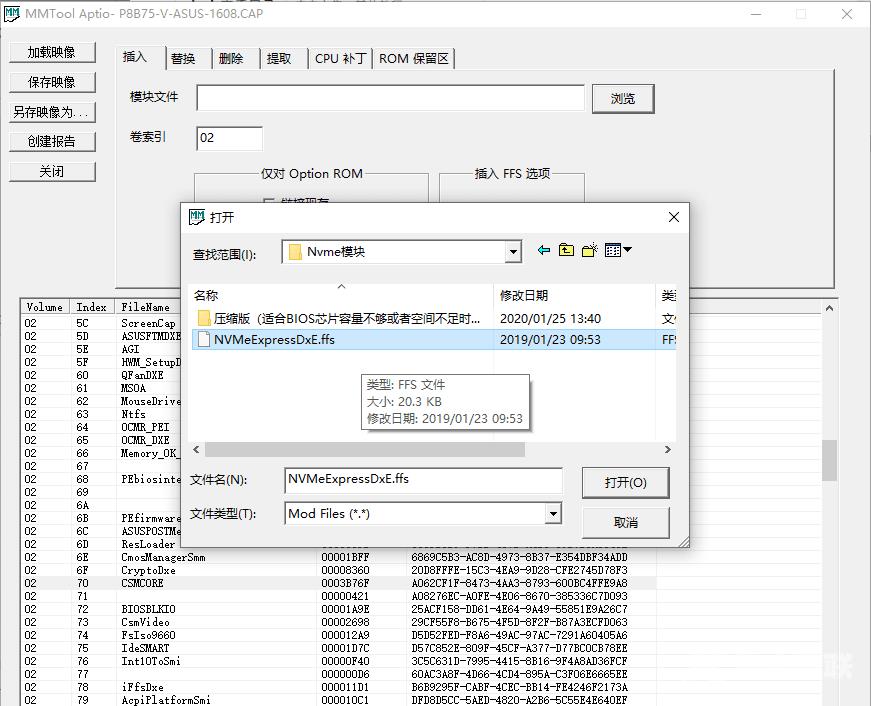
Task: Click 打开(O) to open the file
Action: pyautogui.click(x=625, y=482)
